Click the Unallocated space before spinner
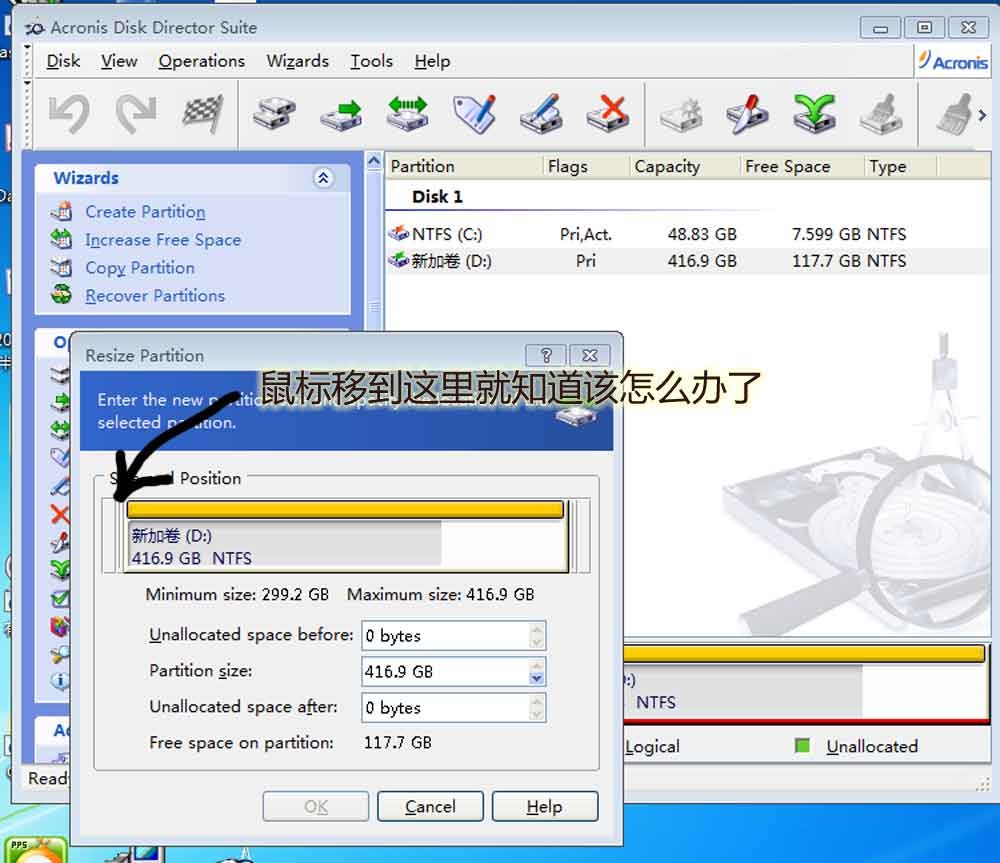Viewport: 1000px width, 863px height. click(x=536, y=636)
